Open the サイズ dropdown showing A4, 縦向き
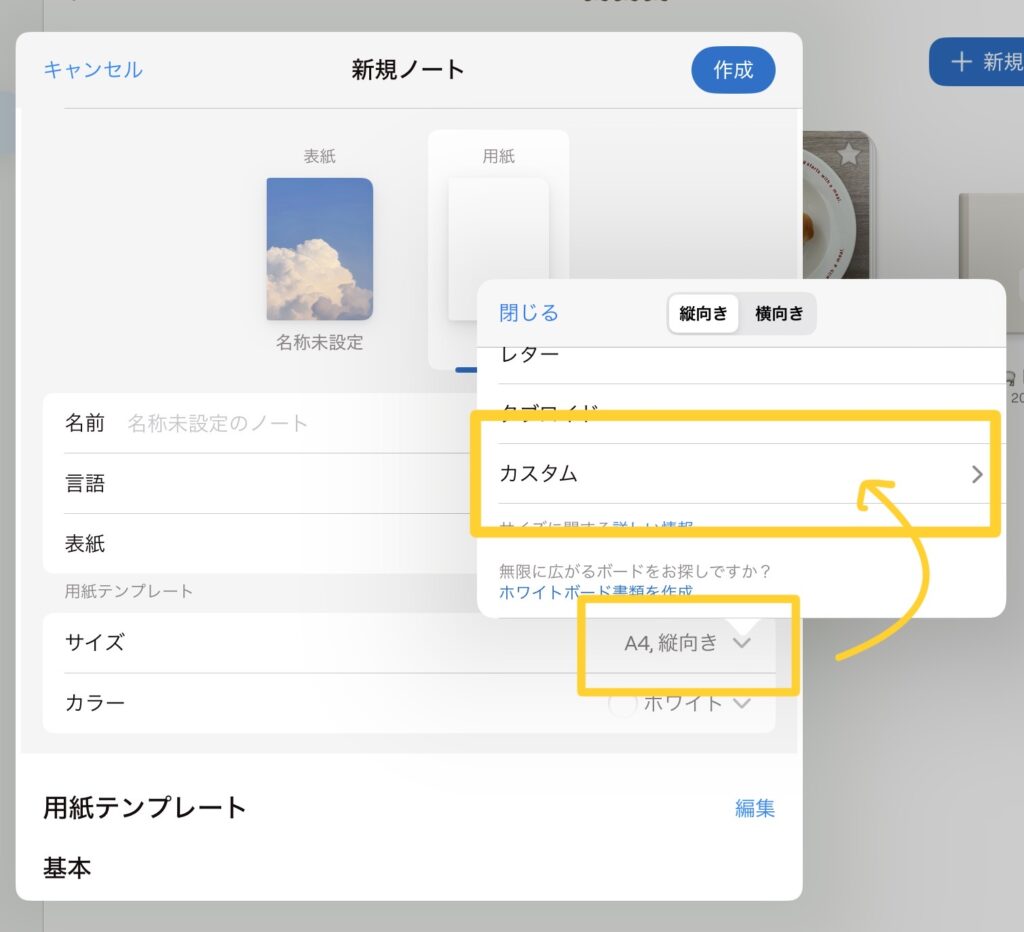The image size is (1024, 932). [x=686, y=643]
